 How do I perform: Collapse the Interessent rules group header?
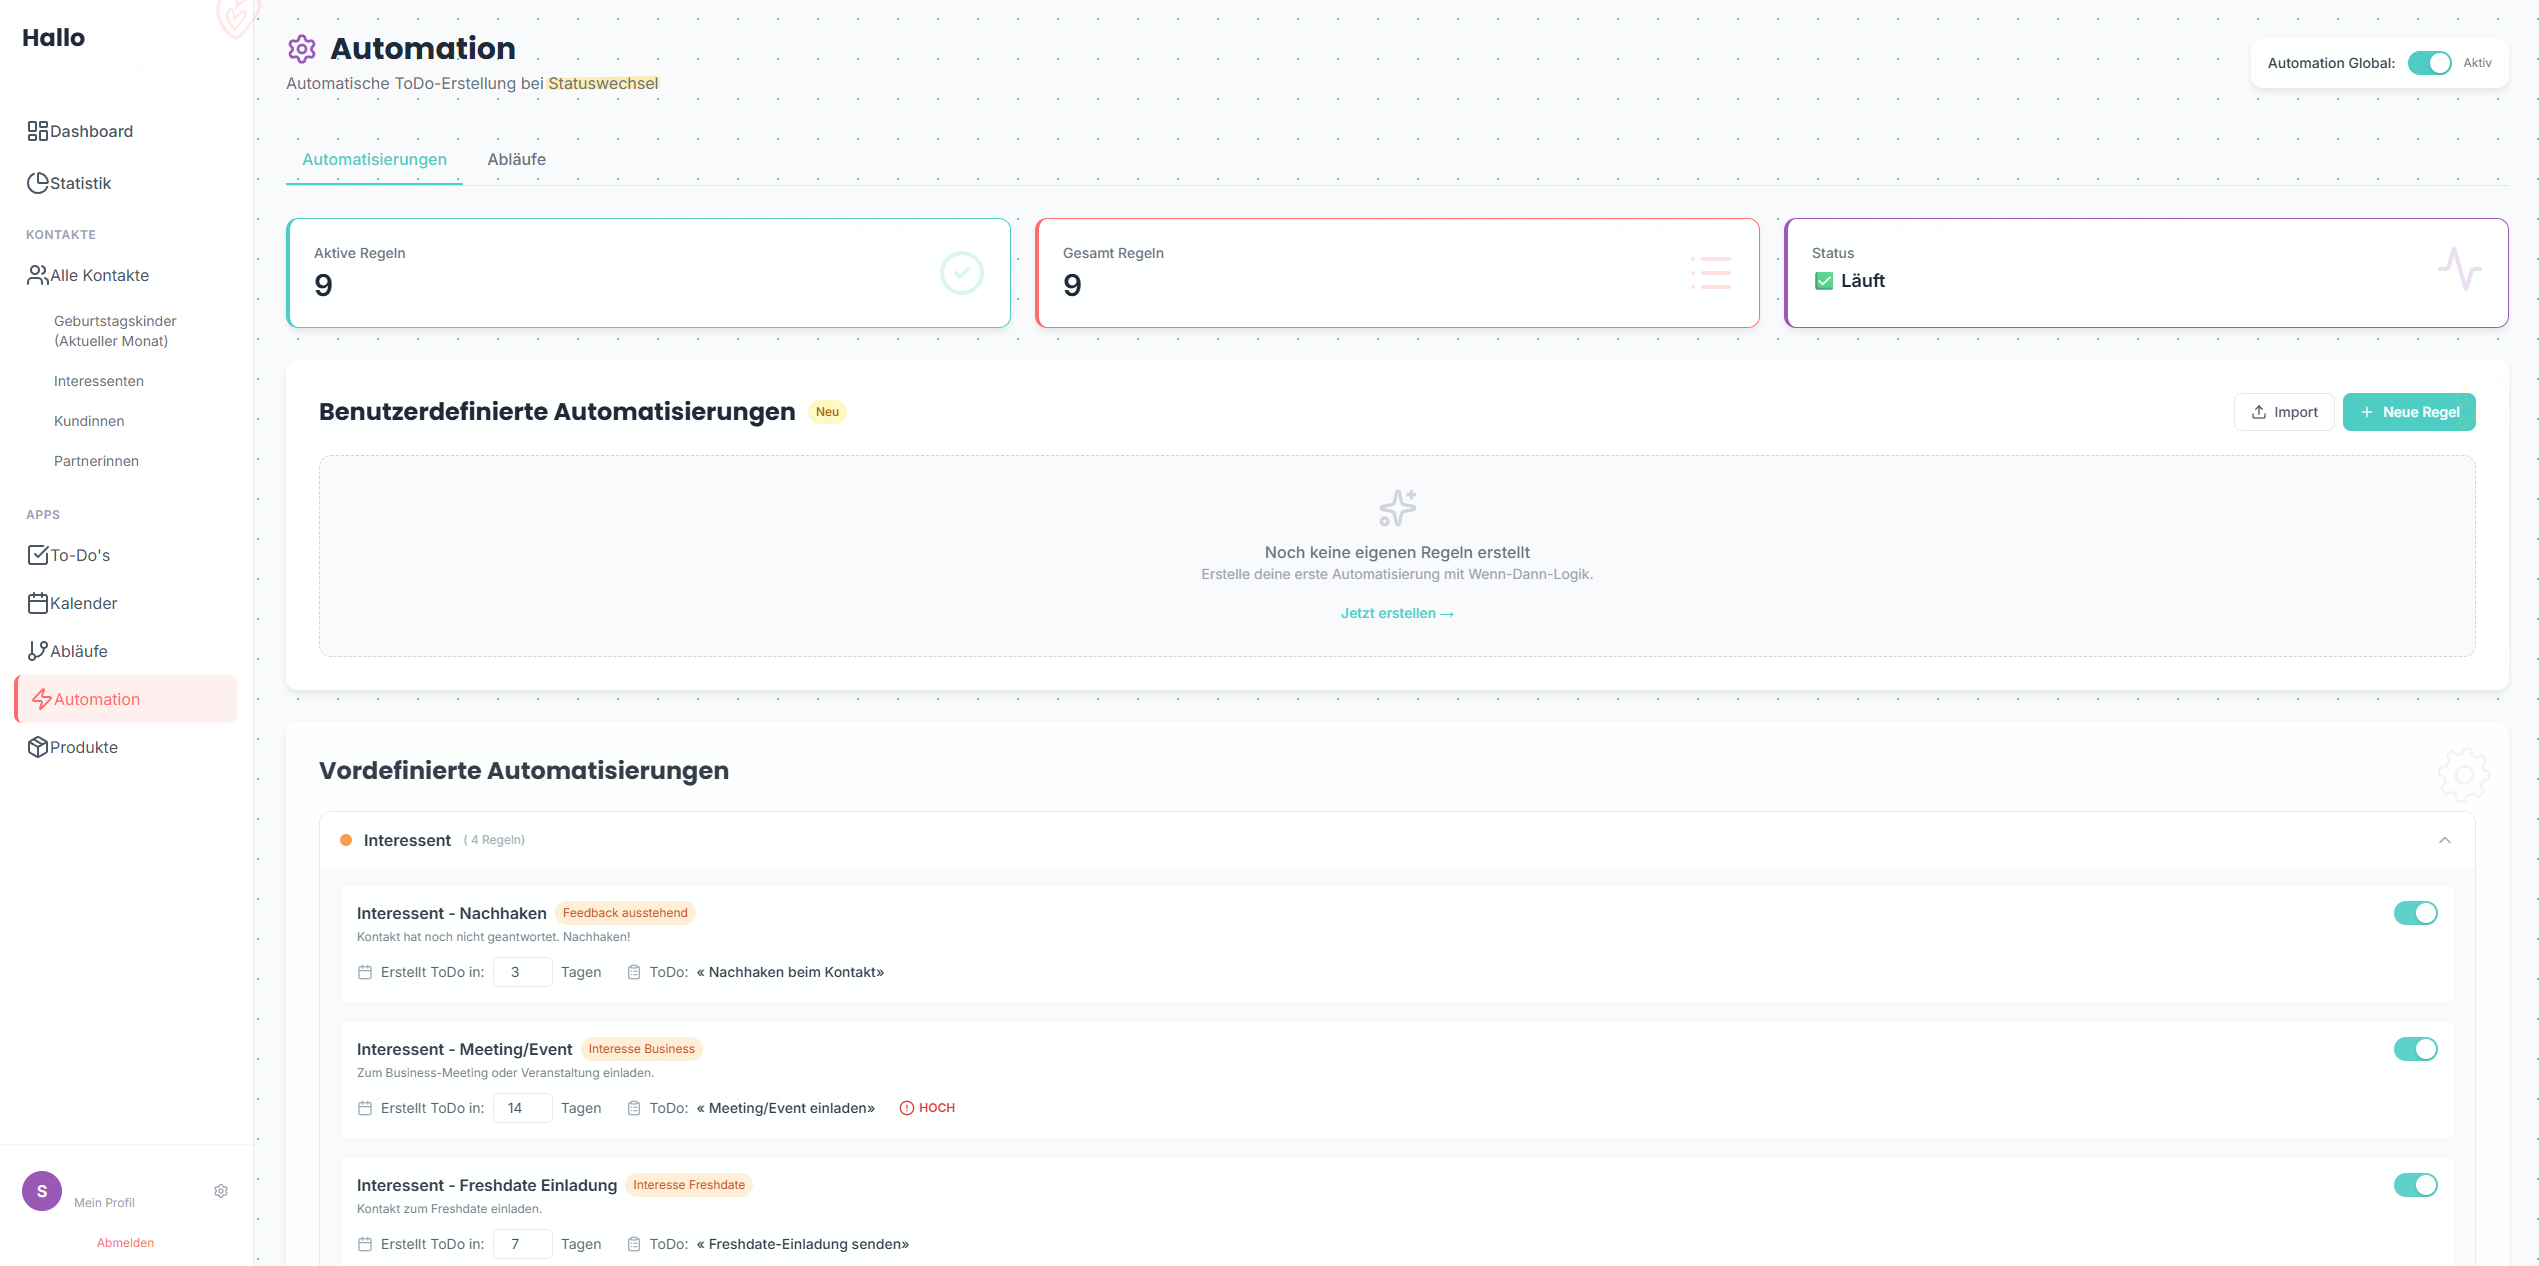tap(407, 840)
